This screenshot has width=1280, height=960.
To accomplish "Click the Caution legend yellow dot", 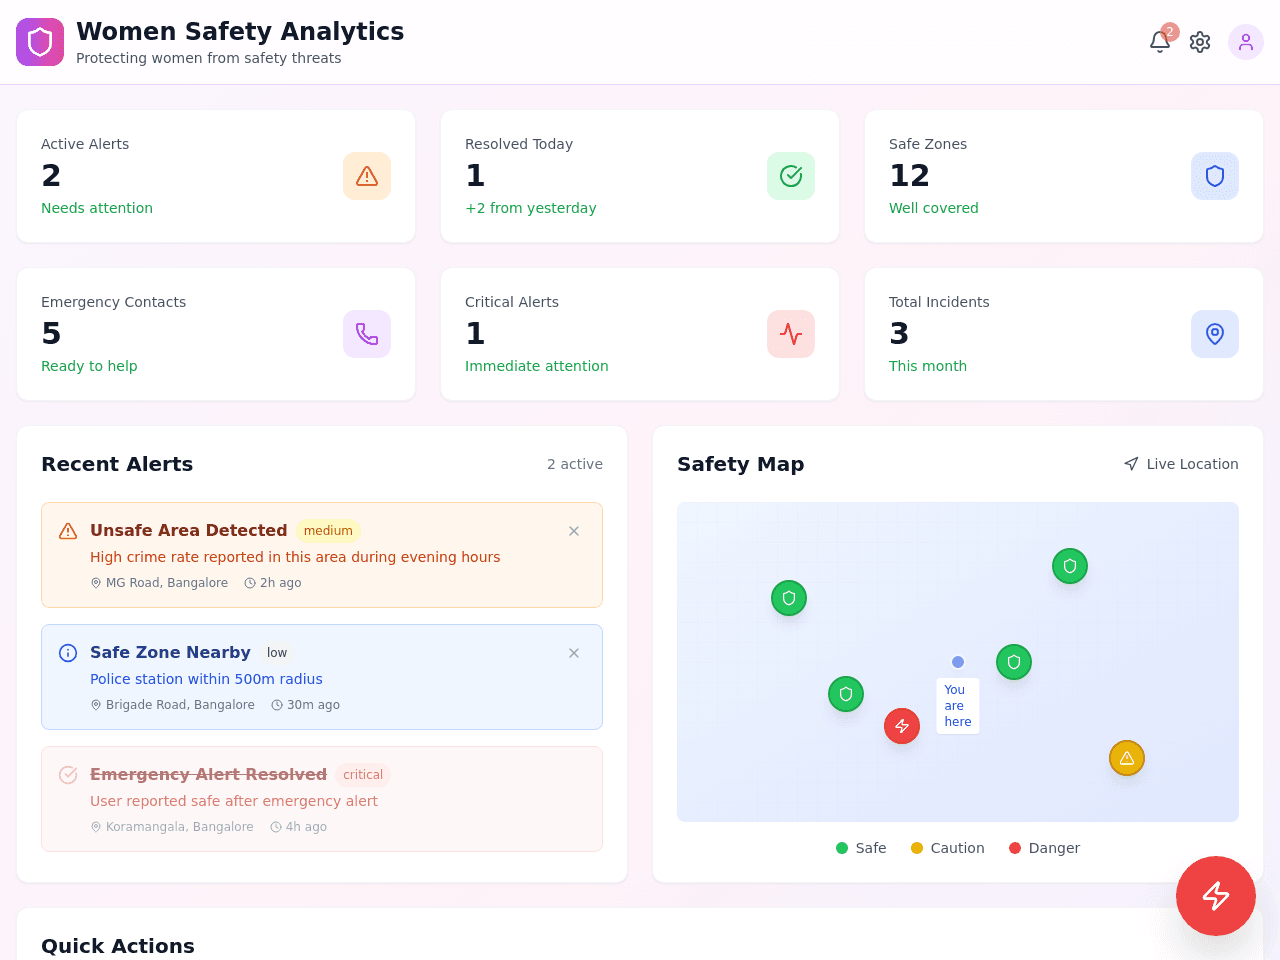I will click(917, 848).
